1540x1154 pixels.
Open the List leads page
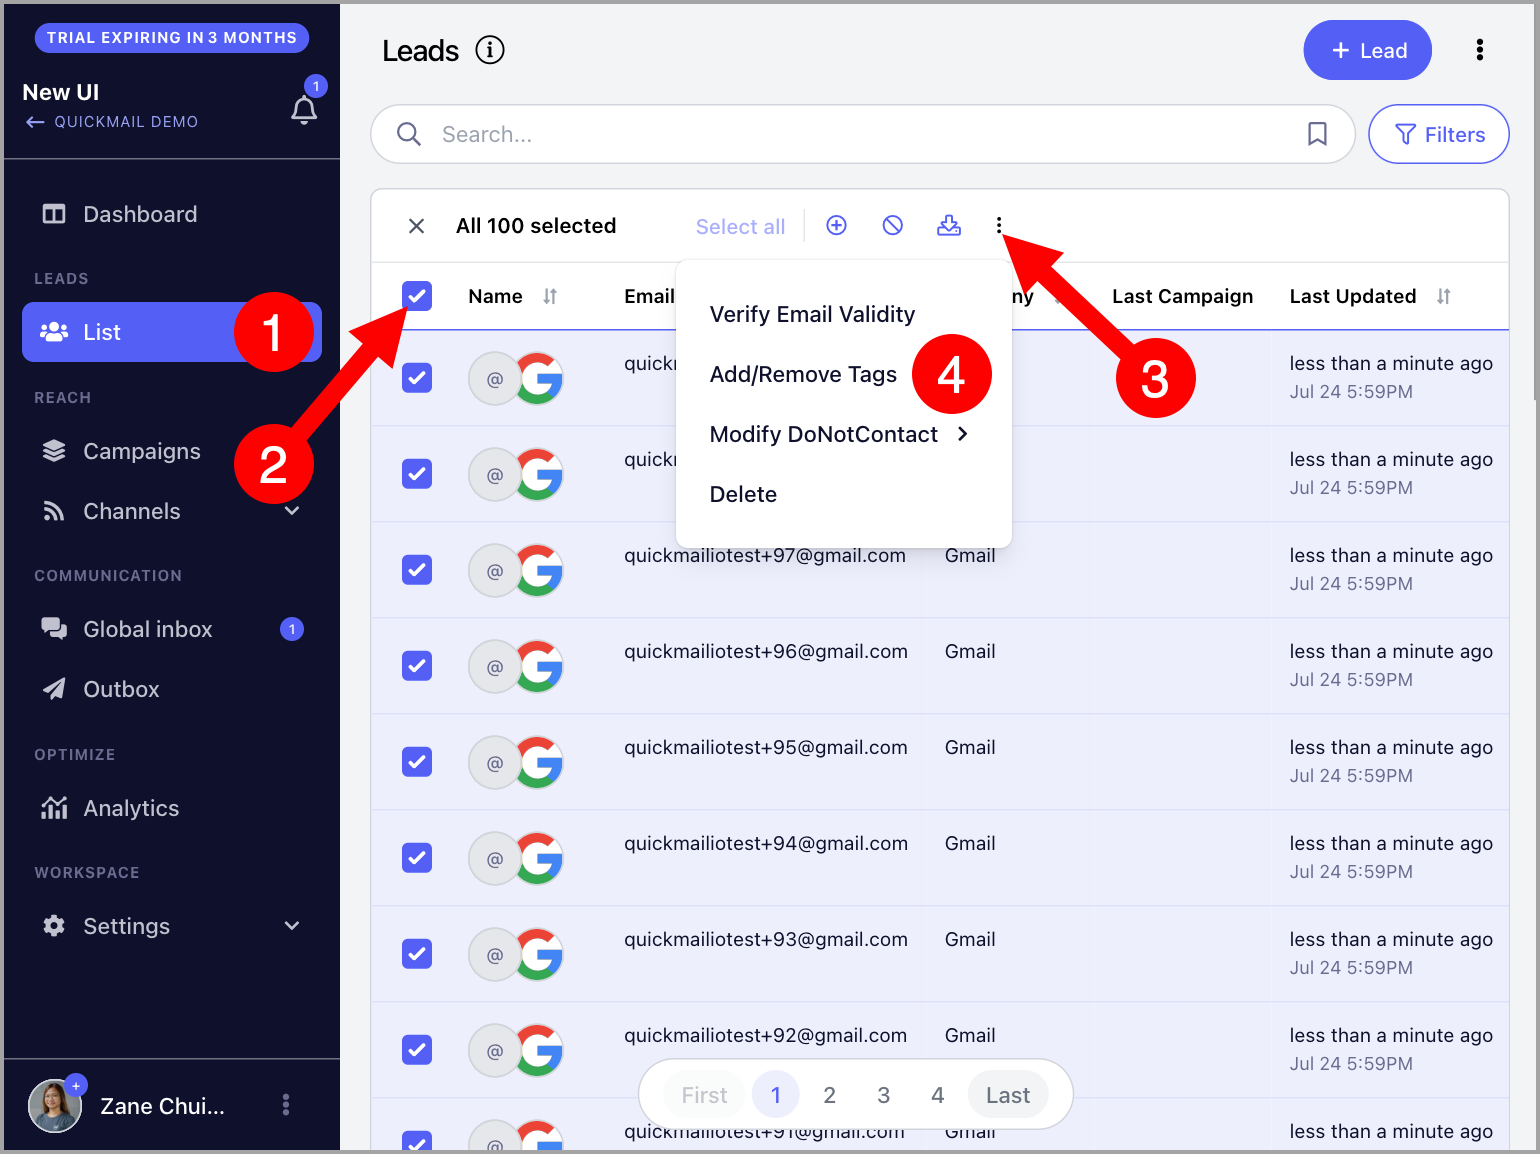click(x=172, y=332)
